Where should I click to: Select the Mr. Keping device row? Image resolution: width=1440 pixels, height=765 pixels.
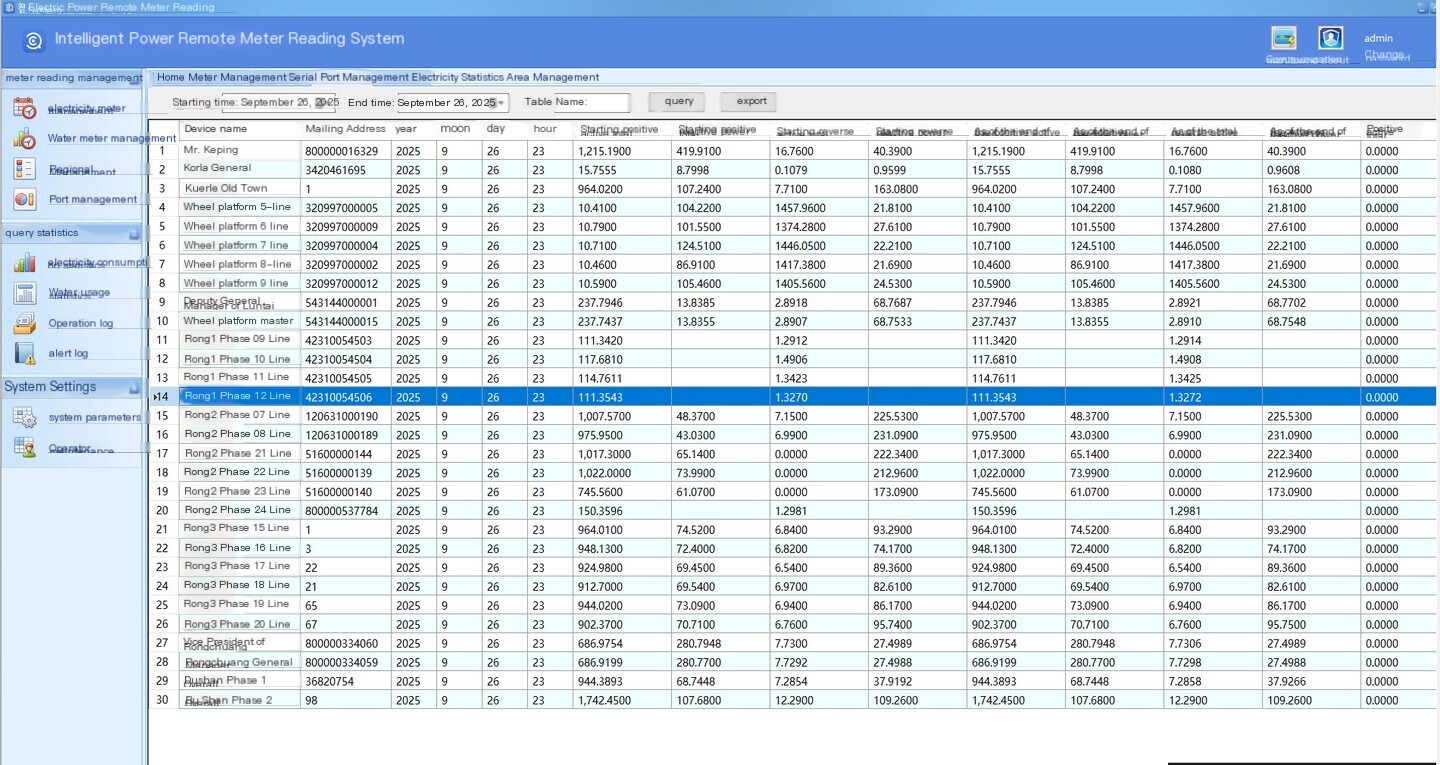click(x=792, y=150)
